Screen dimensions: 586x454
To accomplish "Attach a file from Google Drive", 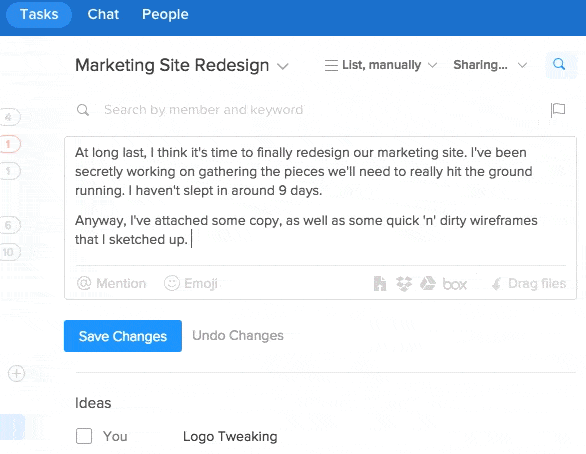I will coord(428,284).
